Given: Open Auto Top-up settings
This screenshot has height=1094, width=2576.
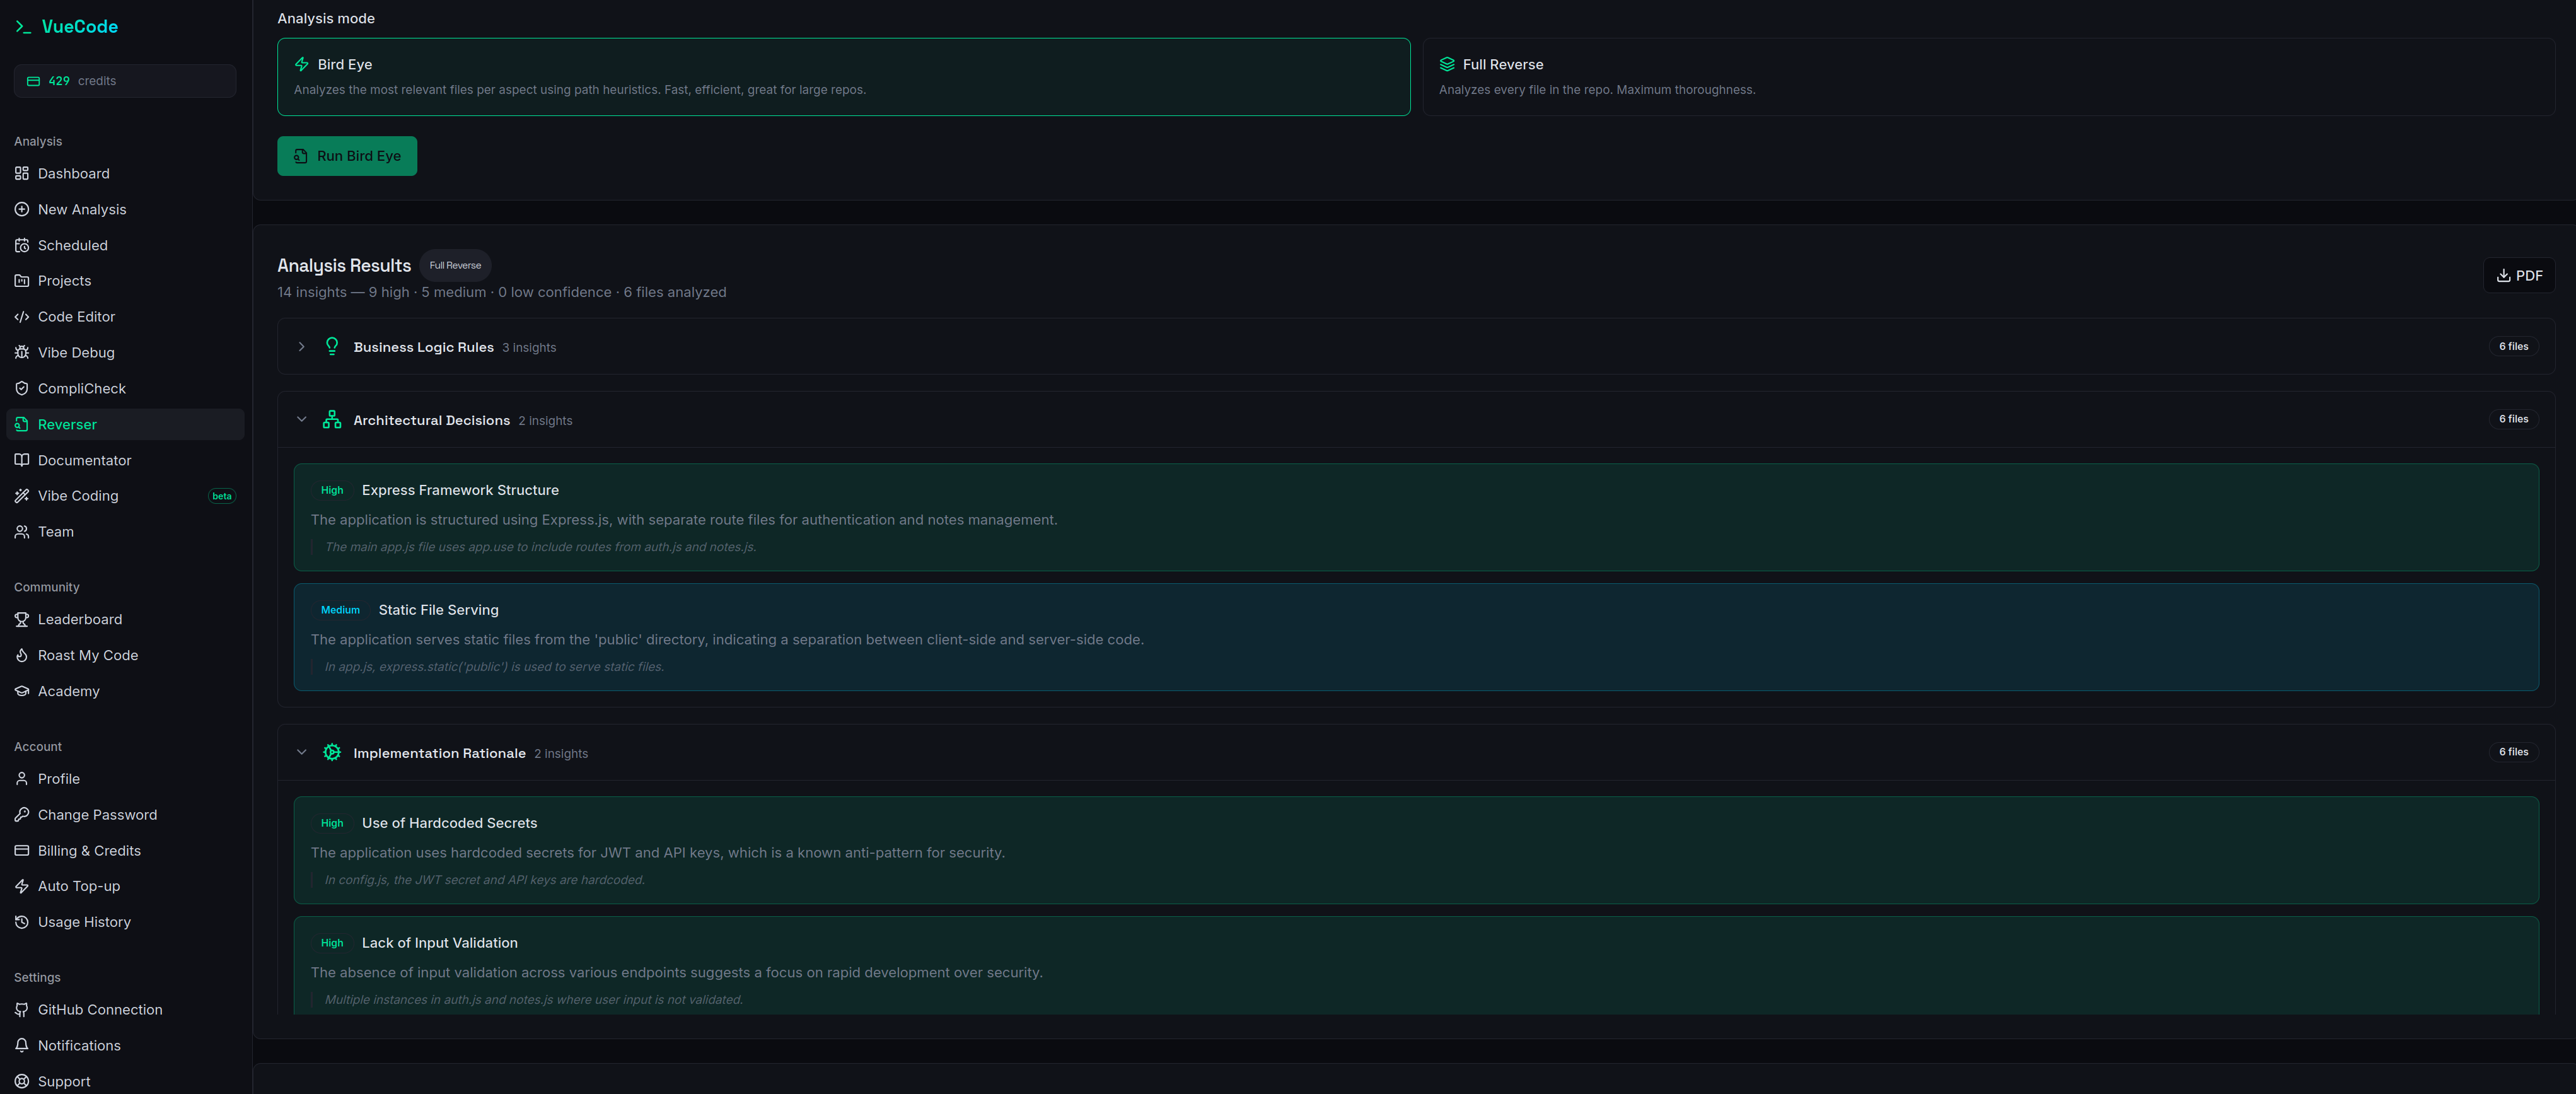Looking at the screenshot, I should pyautogui.click(x=79, y=886).
